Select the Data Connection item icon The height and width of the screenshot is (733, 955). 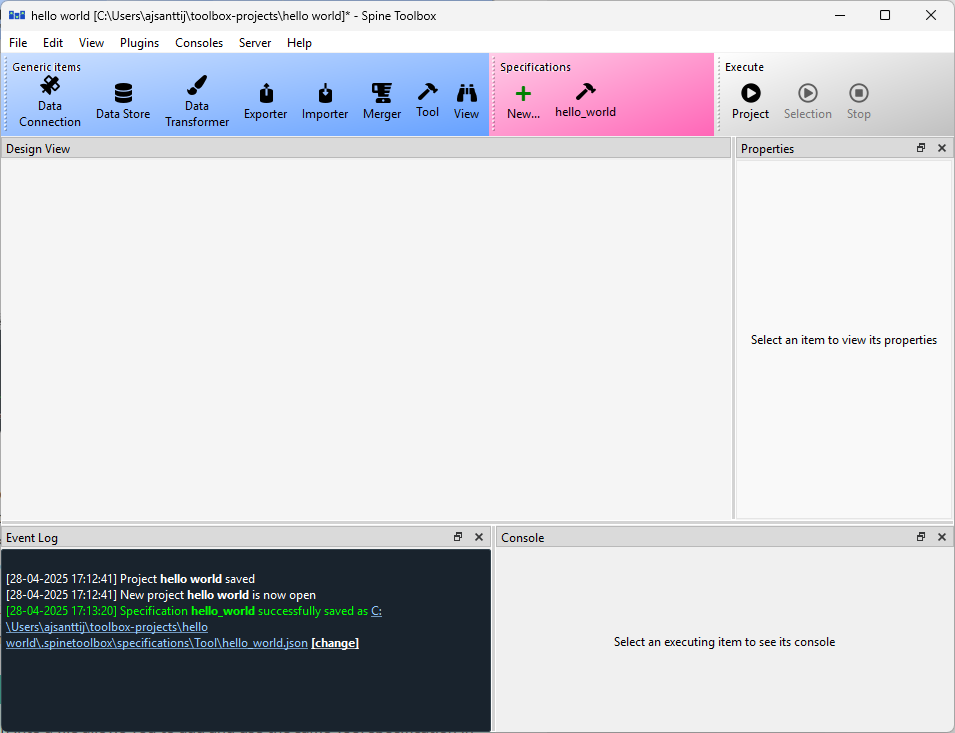pyautogui.click(x=50, y=85)
